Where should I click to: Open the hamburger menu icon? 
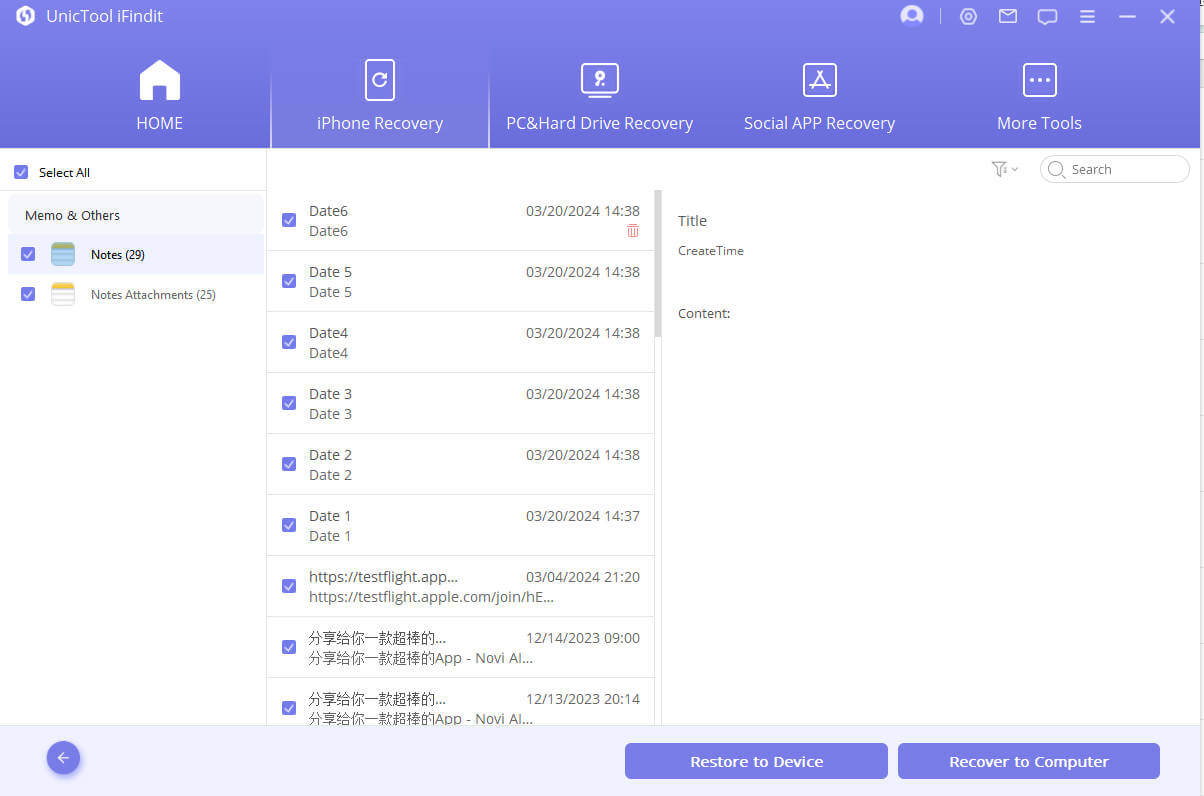coord(1087,16)
